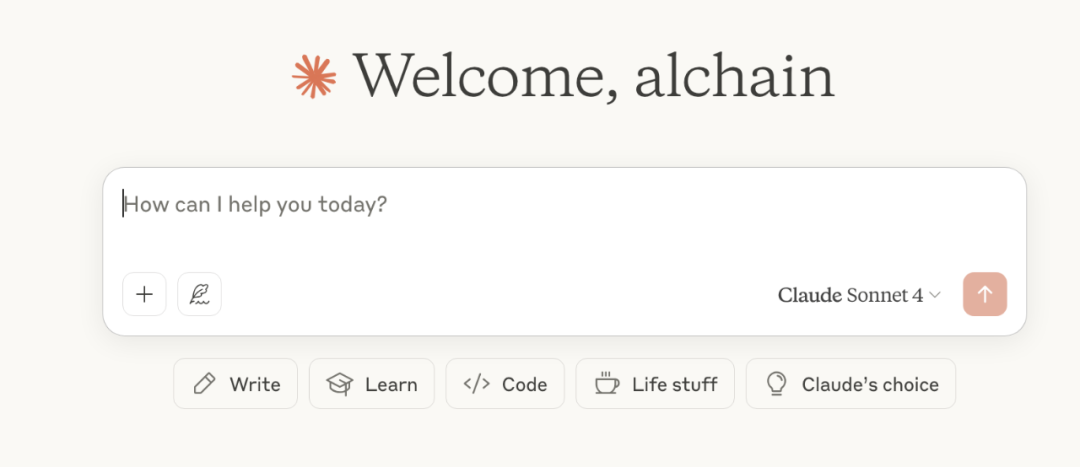This screenshot has width=1080, height=467.
Task: Click the pencil icon on the Write chip
Action: point(205,384)
